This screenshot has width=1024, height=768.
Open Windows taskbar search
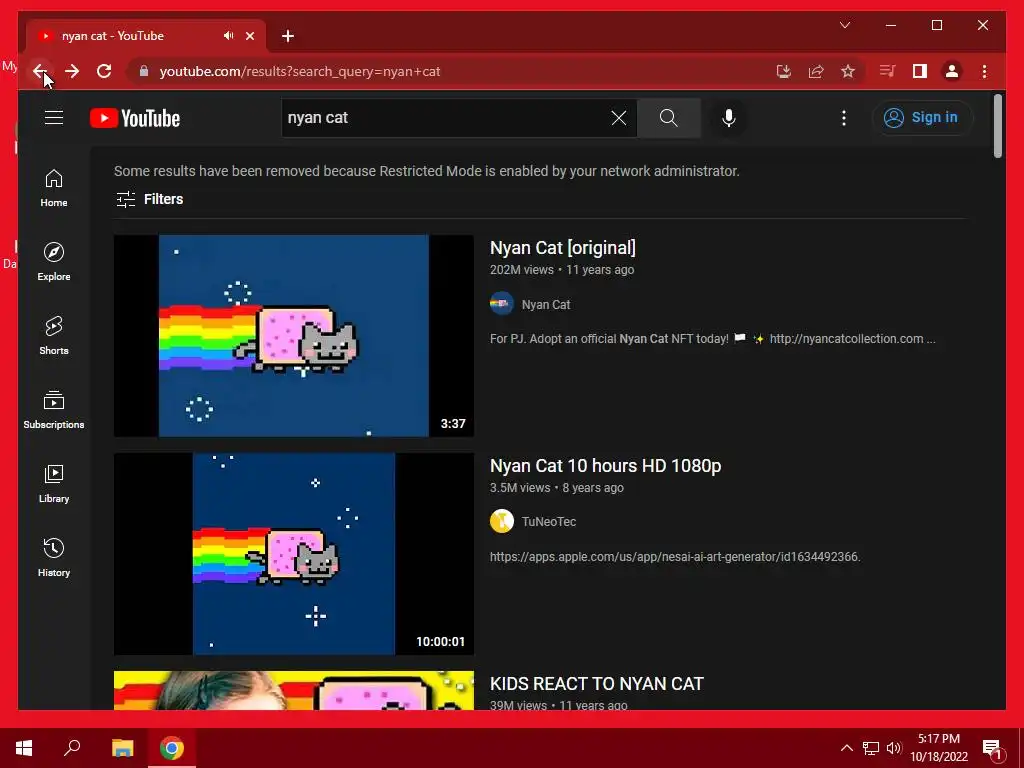(x=72, y=748)
